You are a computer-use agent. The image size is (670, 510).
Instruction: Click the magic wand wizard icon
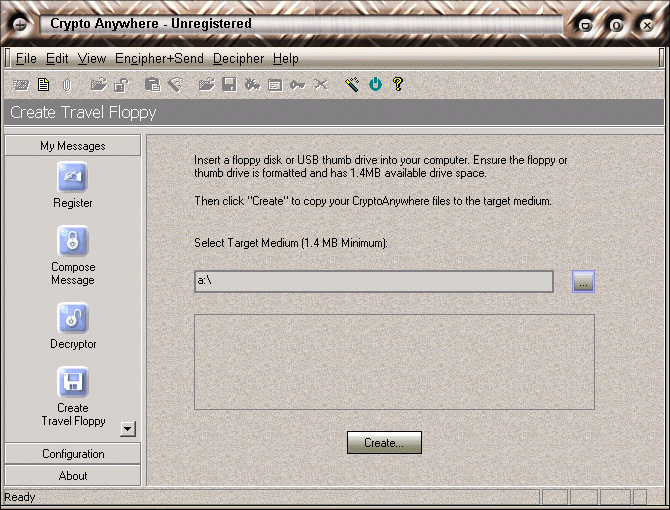coord(352,85)
